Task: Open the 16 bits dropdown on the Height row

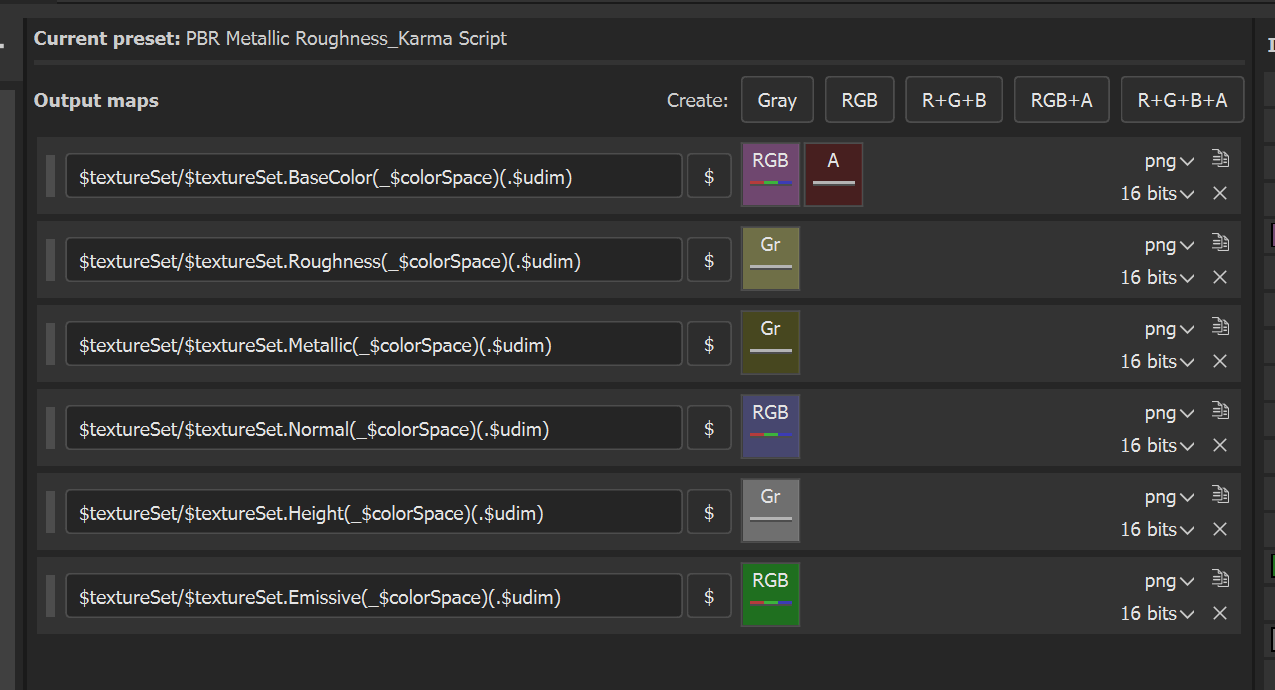Action: 1157,529
